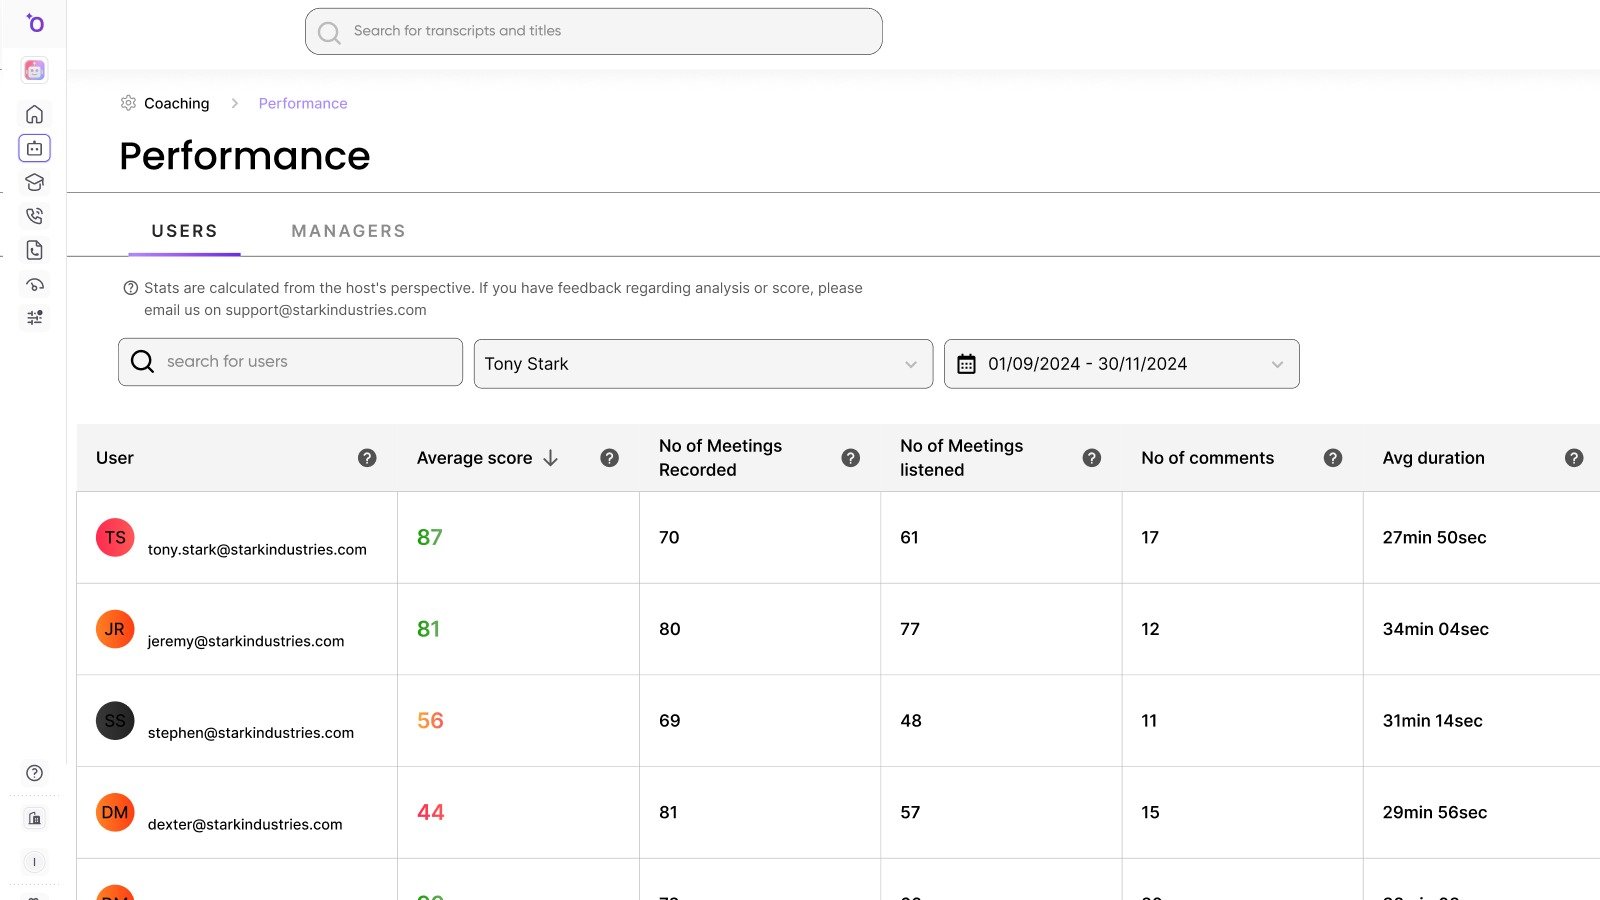Click the graduation cap coaching icon
Screen dimensions: 1600x900
click(x=34, y=182)
